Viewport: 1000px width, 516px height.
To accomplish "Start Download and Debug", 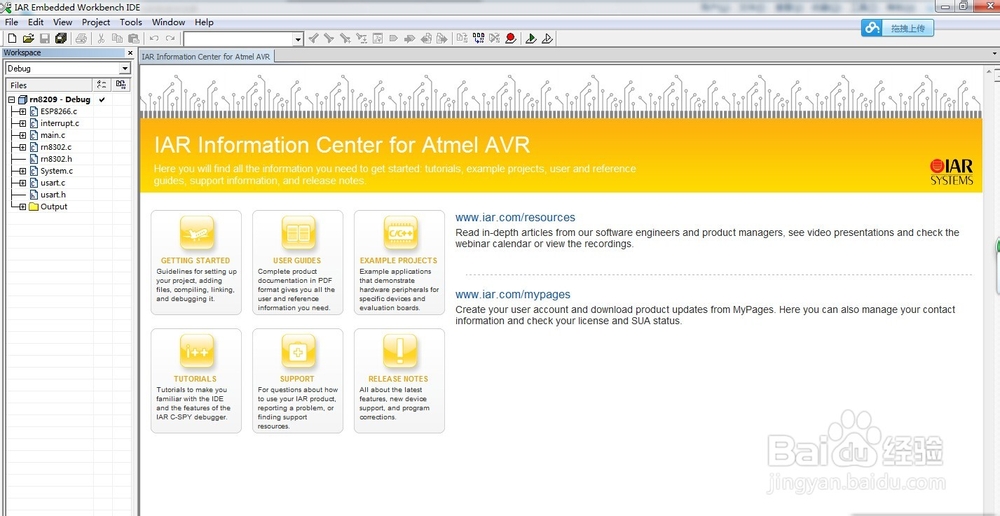I will 531,38.
